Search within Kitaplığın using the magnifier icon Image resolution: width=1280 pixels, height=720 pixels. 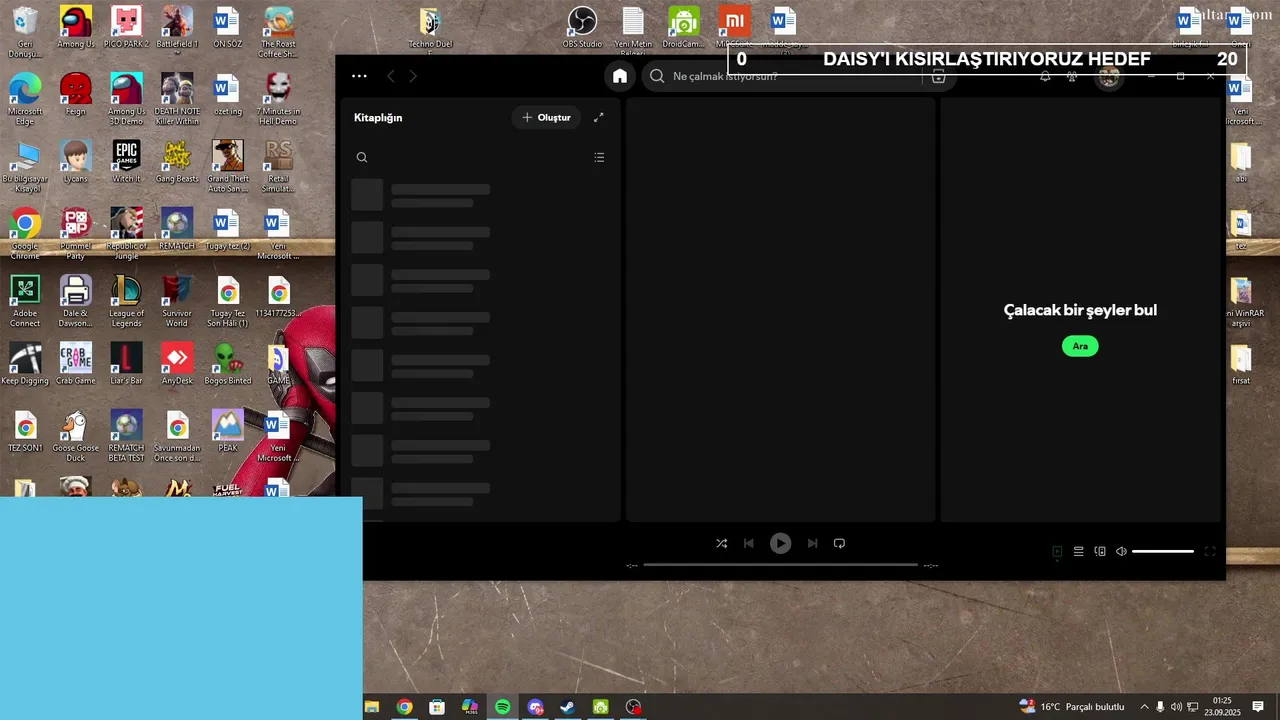click(362, 157)
